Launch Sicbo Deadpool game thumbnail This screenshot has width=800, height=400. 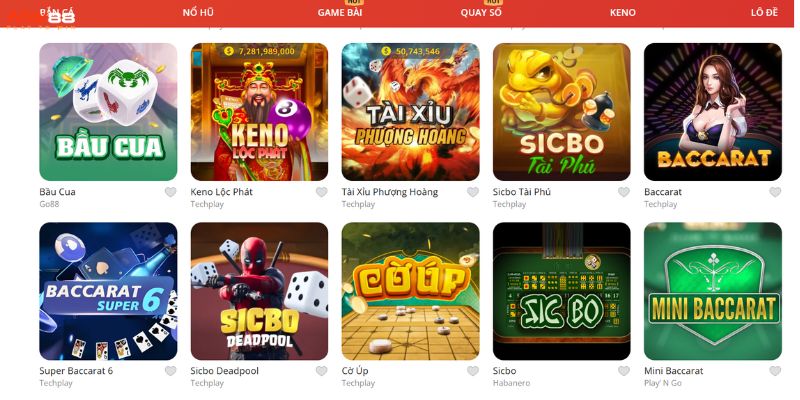click(x=259, y=291)
